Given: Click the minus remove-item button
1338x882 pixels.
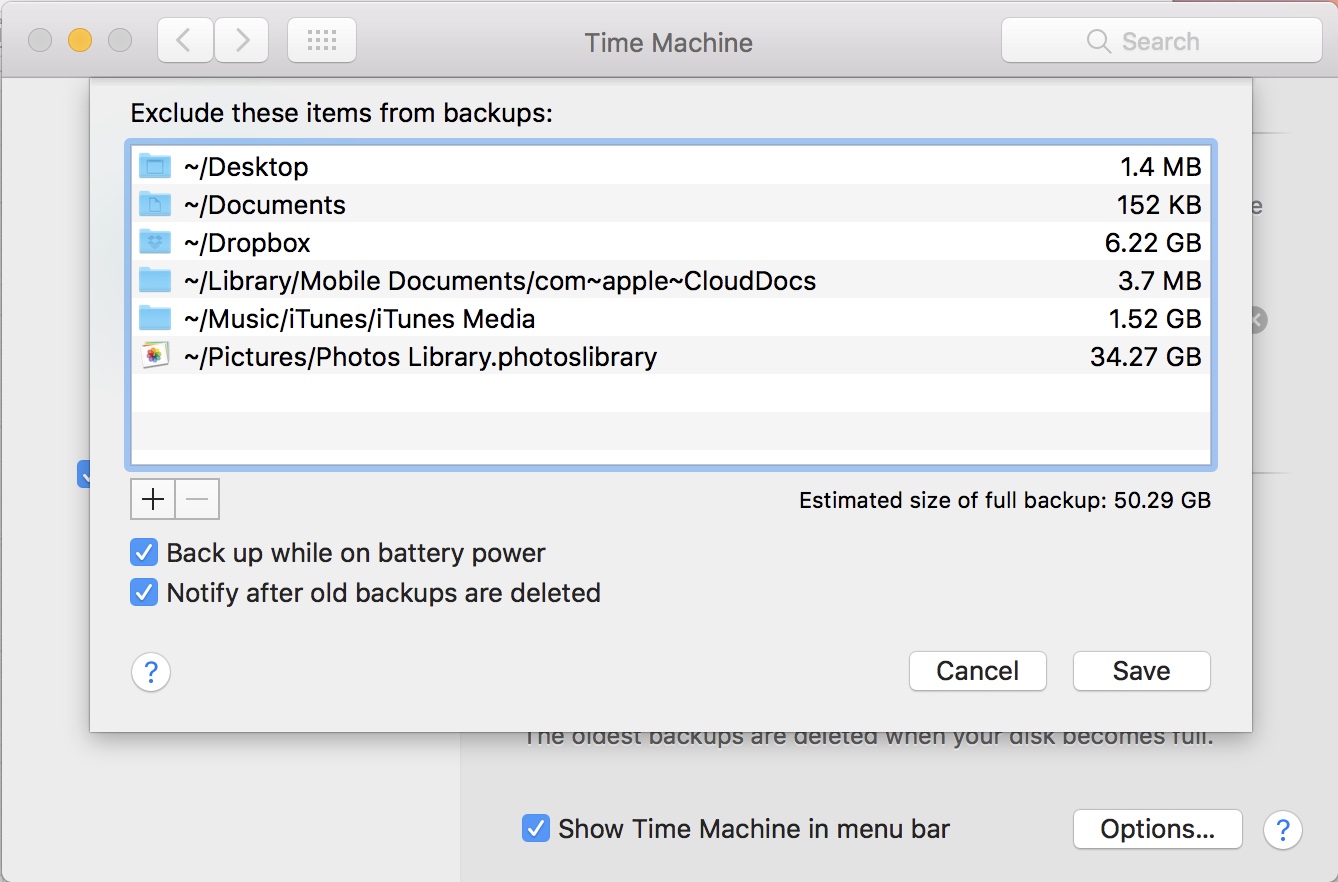Looking at the screenshot, I should [x=197, y=500].
